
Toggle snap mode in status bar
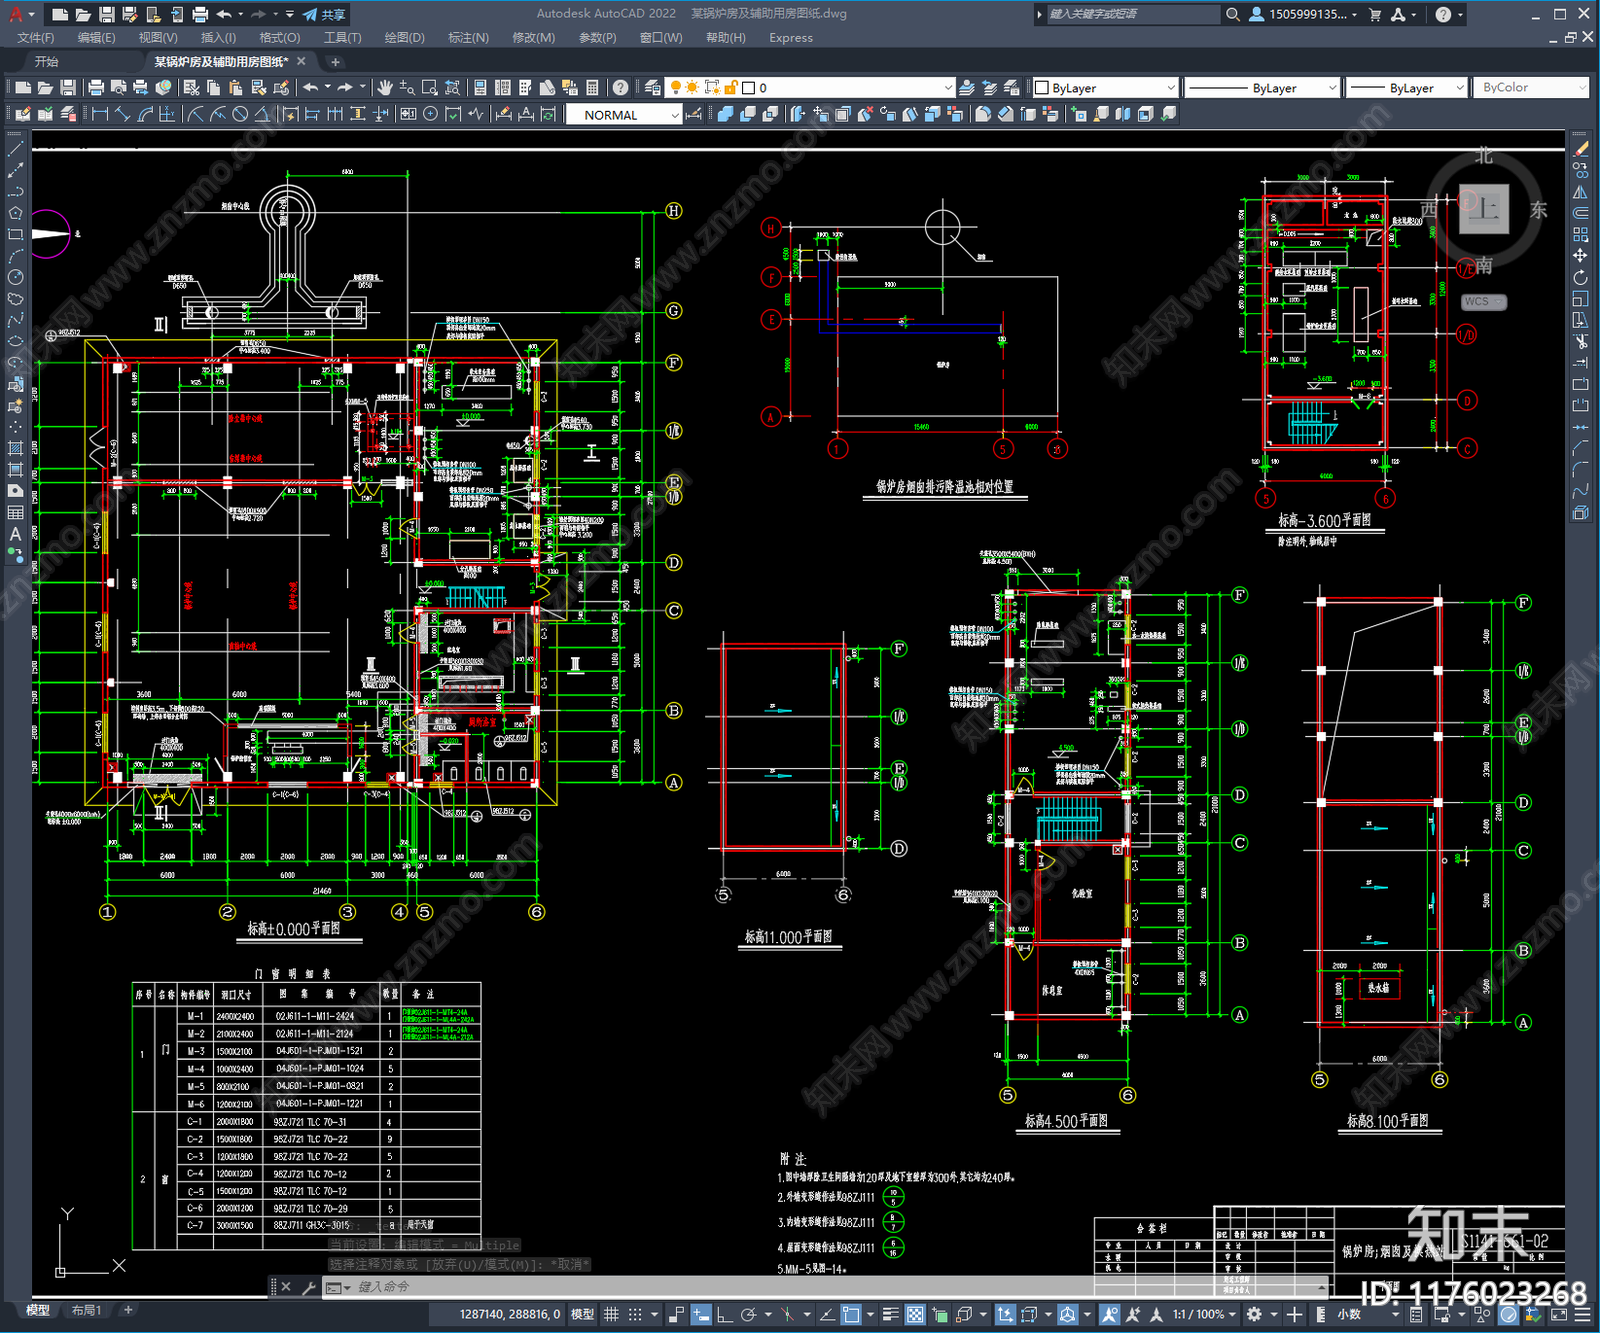(x=635, y=1314)
